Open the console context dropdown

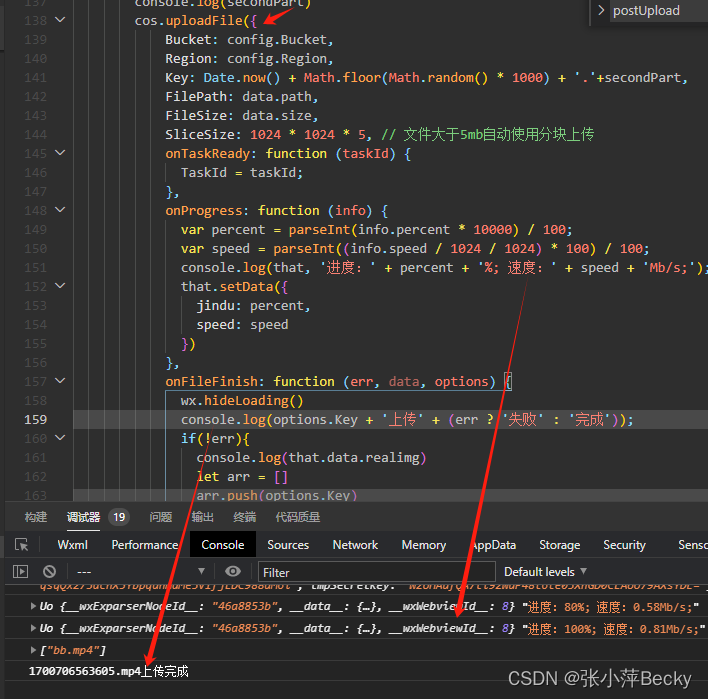point(140,572)
